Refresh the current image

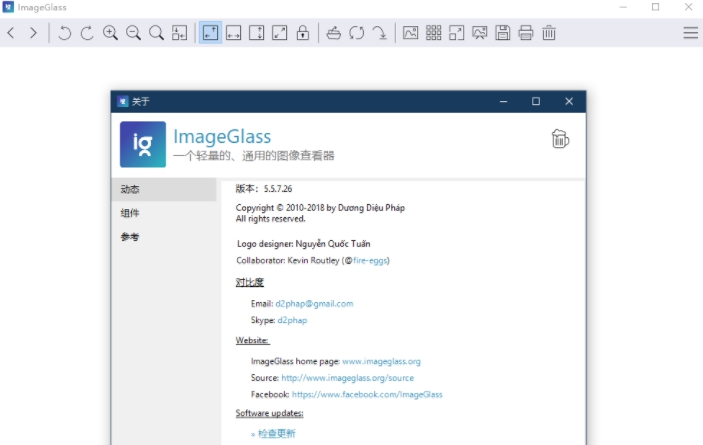click(357, 33)
